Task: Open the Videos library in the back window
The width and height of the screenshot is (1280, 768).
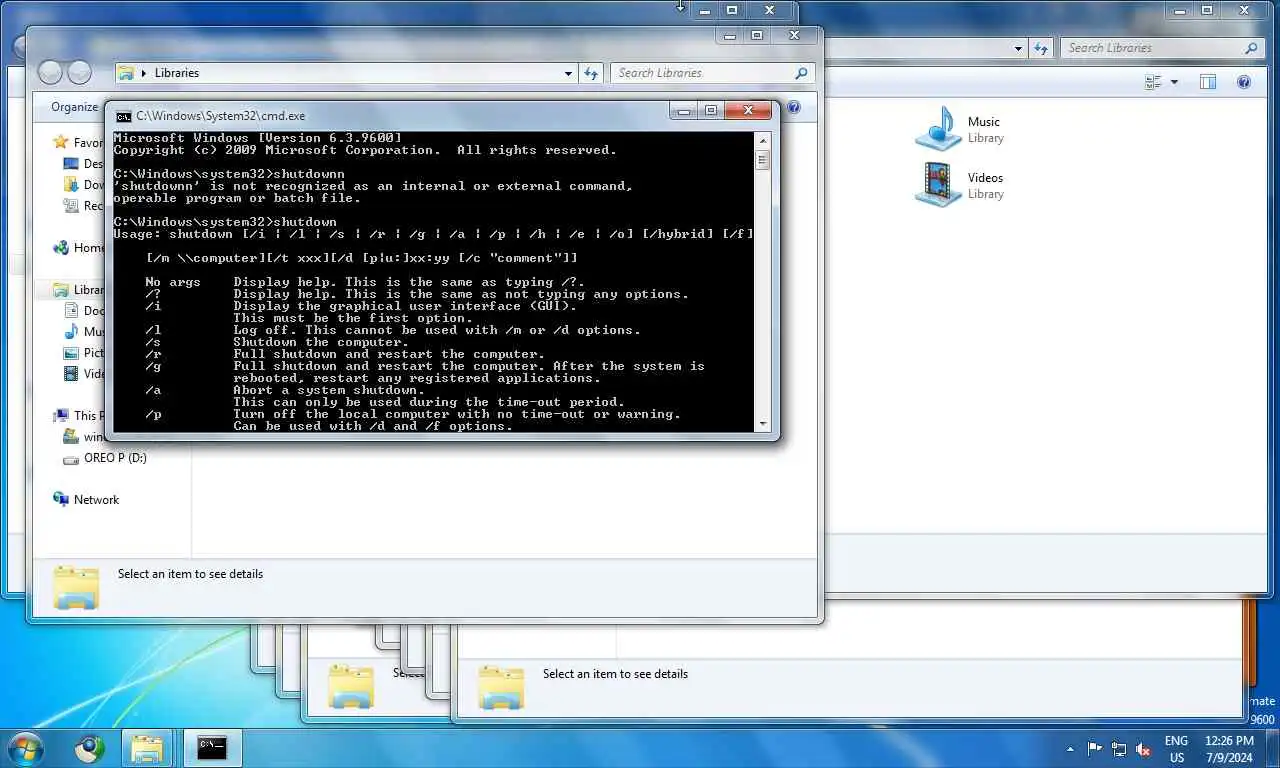Action: click(x=960, y=185)
